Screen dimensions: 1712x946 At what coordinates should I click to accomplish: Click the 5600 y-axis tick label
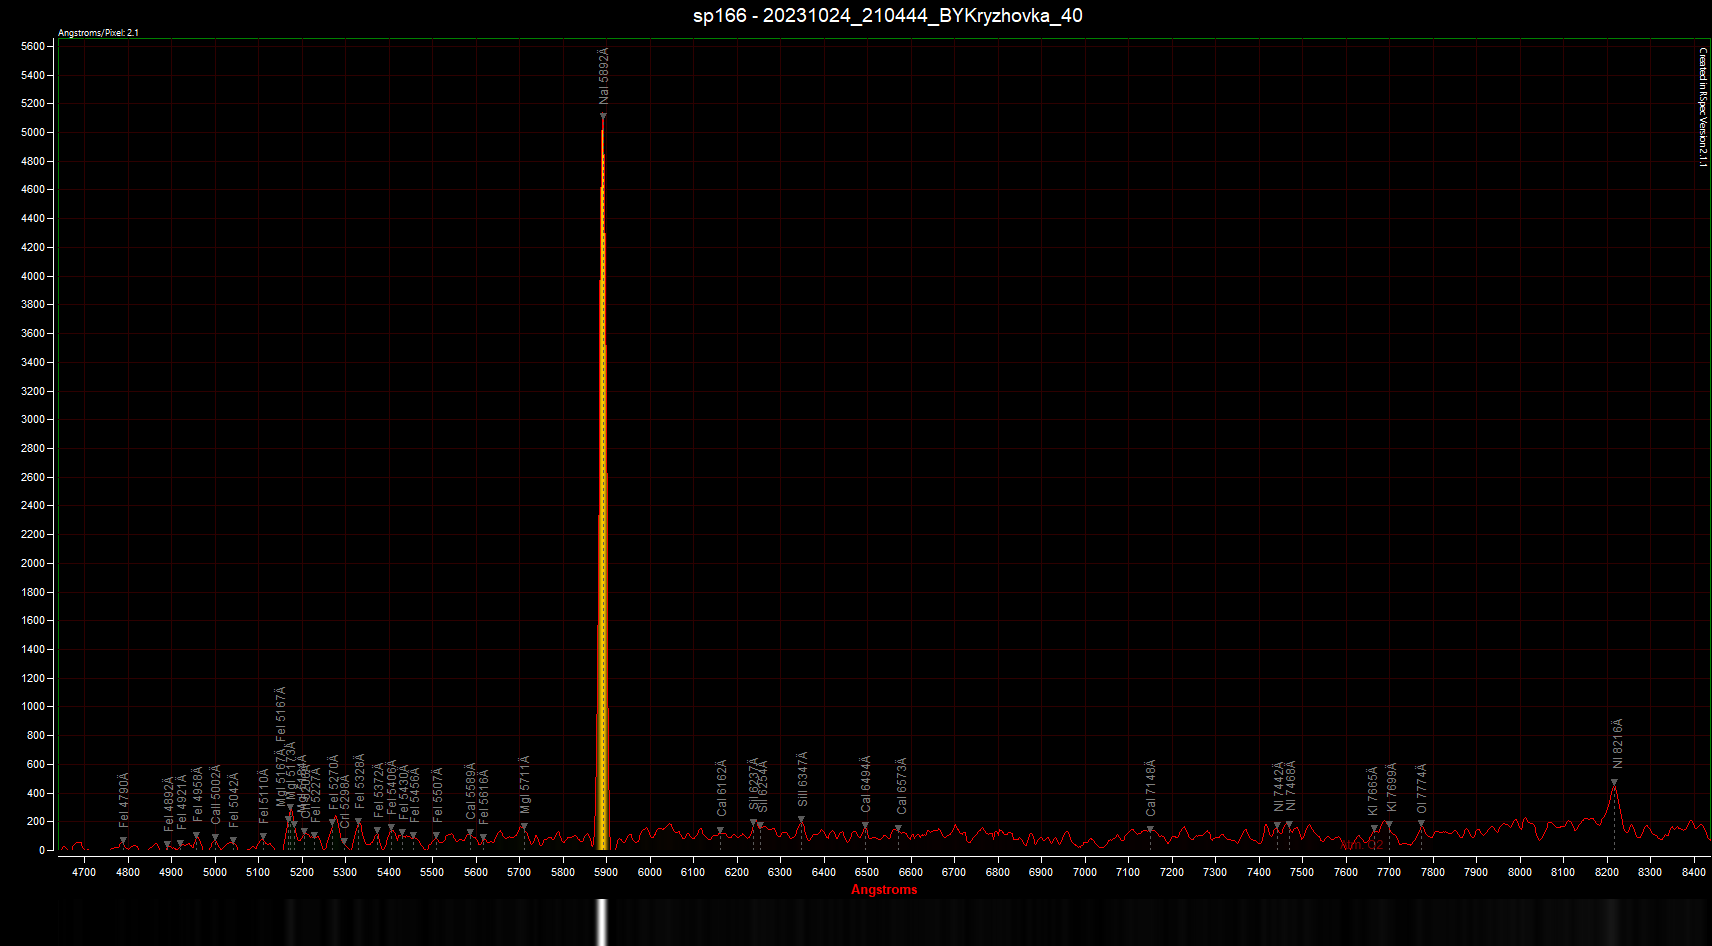[33, 46]
